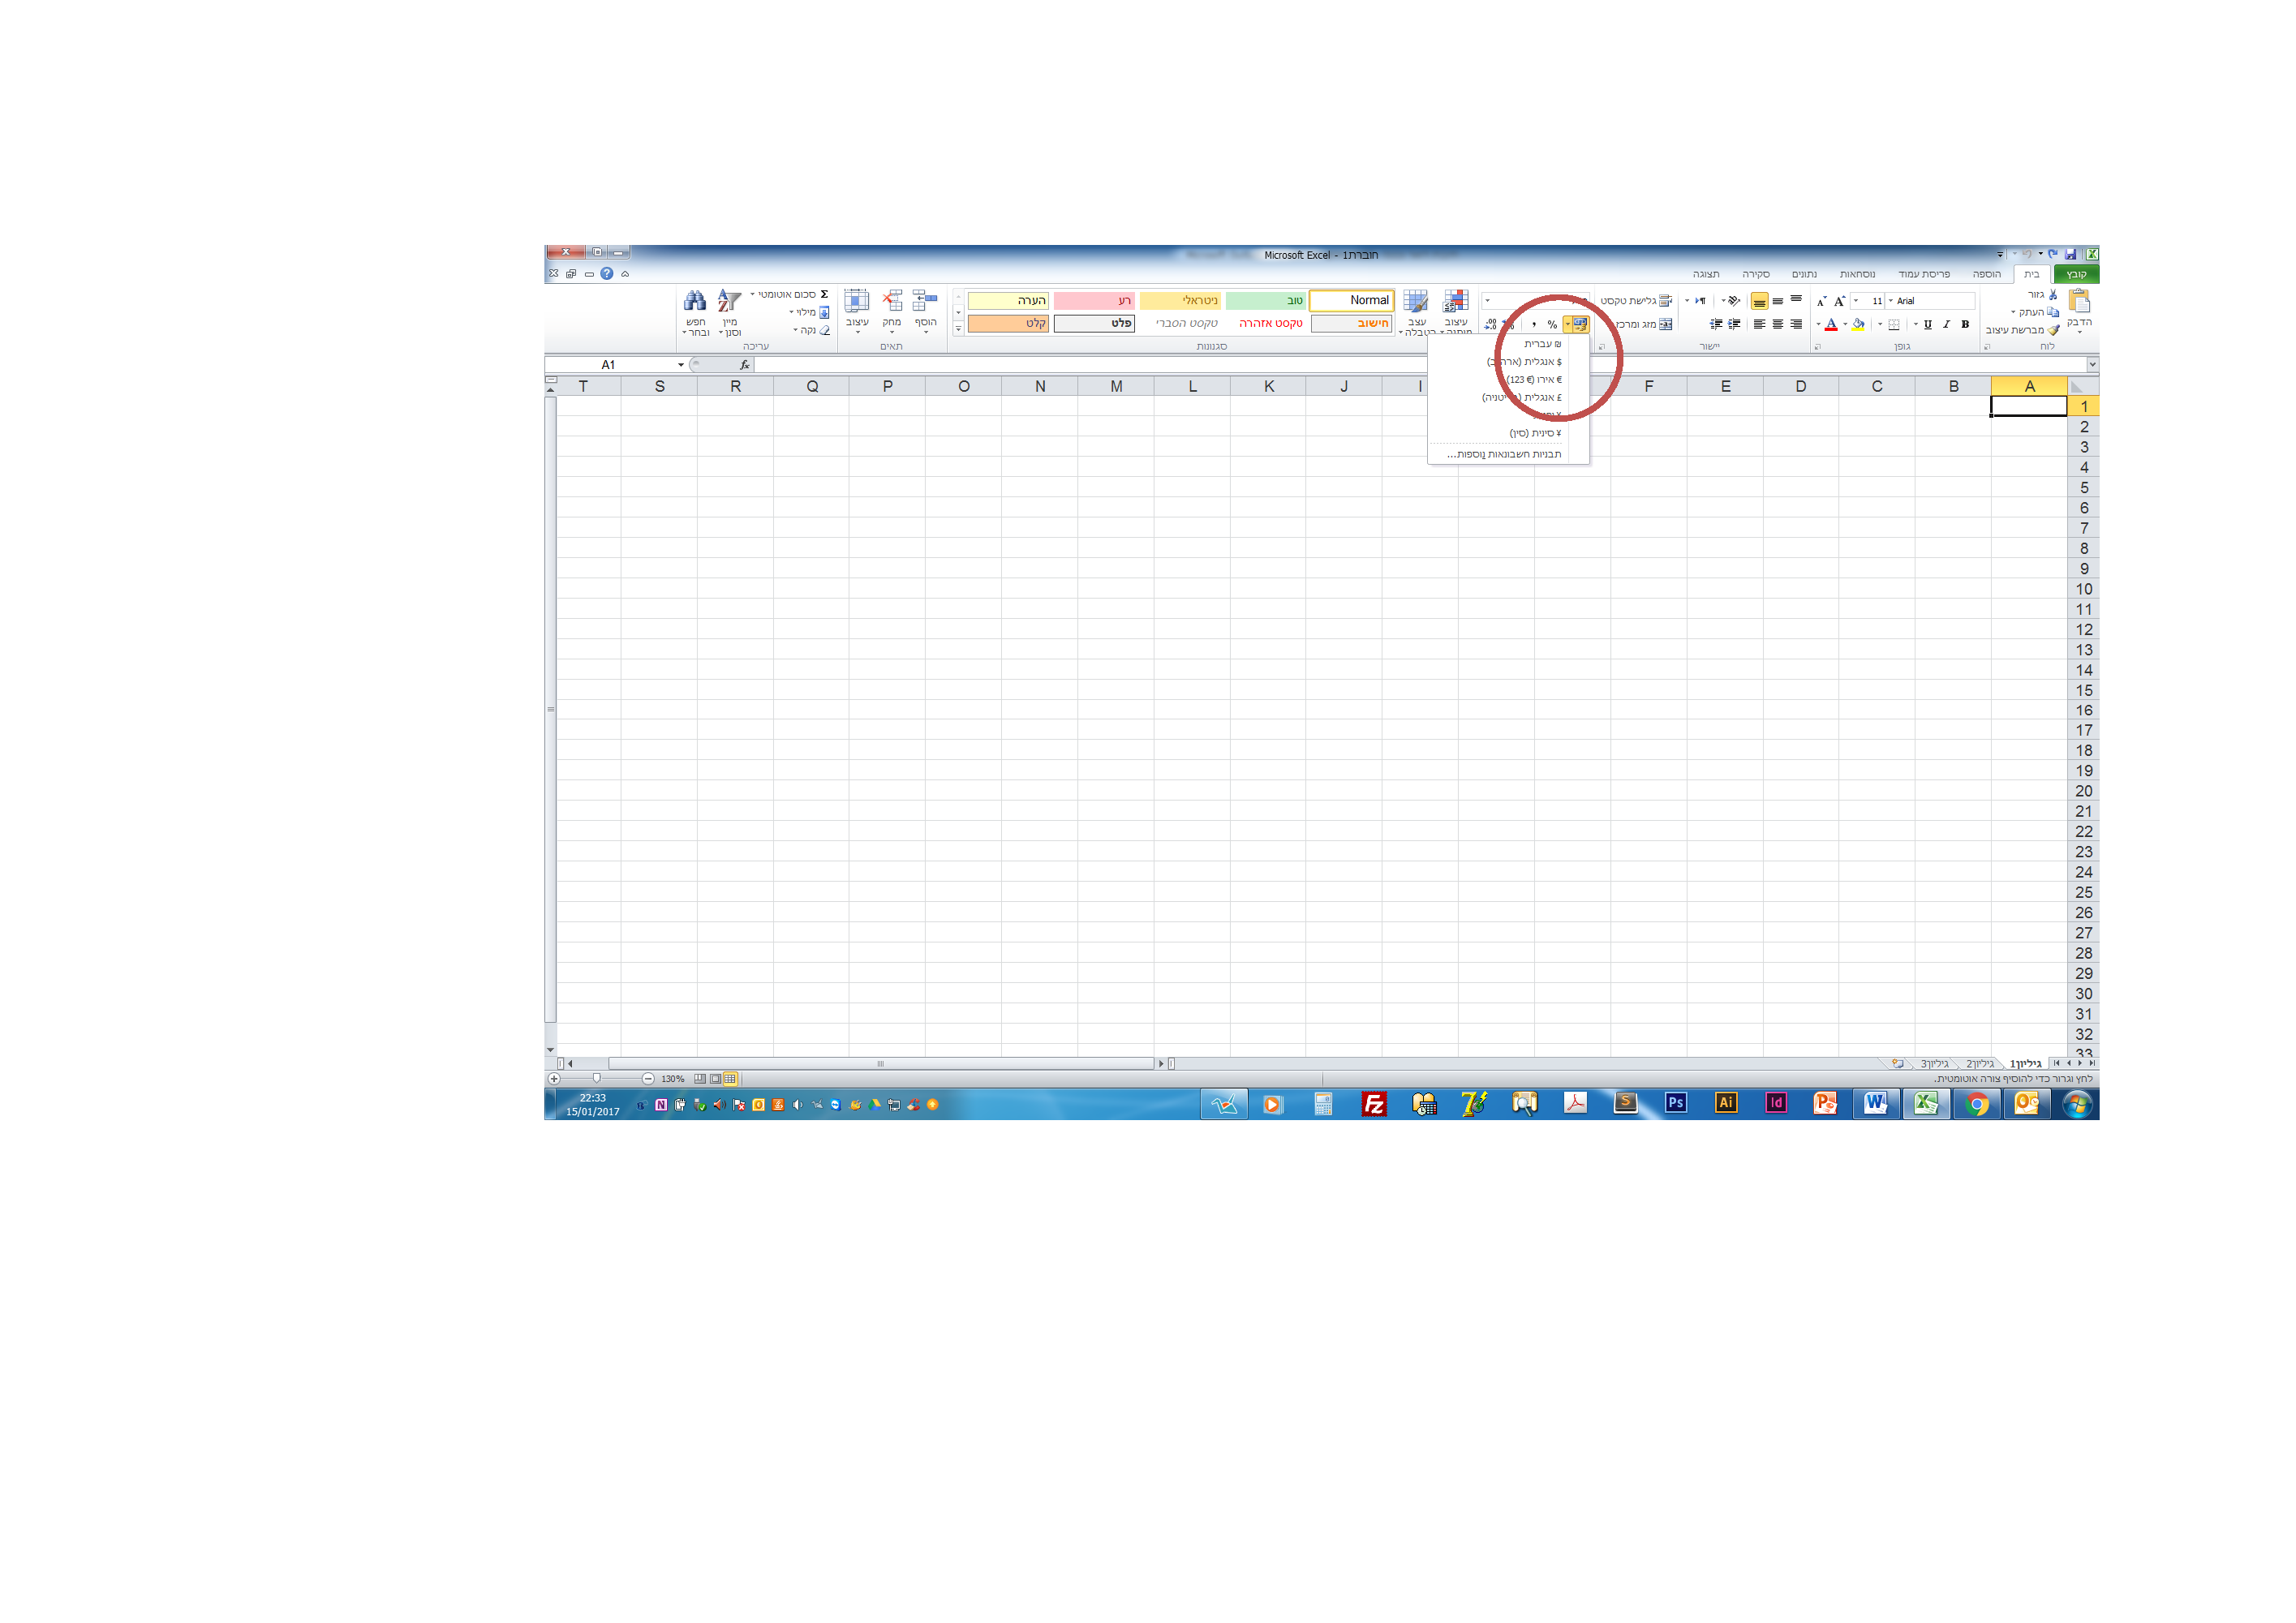Toggle italic formatting
The image size is (2296, 1623).
(1946, 324)
